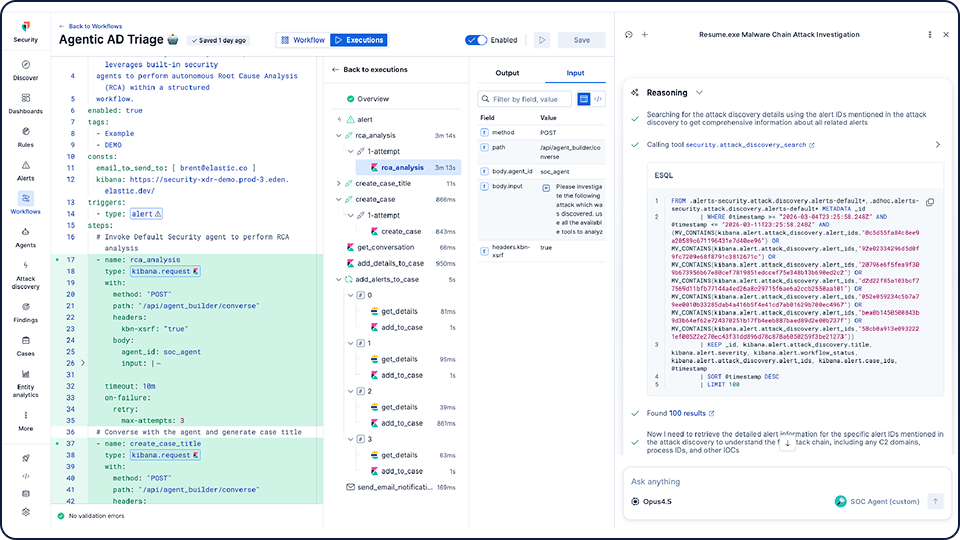
Task: Expand the attack_discovery_search tool call details
Action: [x=937, y=145]
